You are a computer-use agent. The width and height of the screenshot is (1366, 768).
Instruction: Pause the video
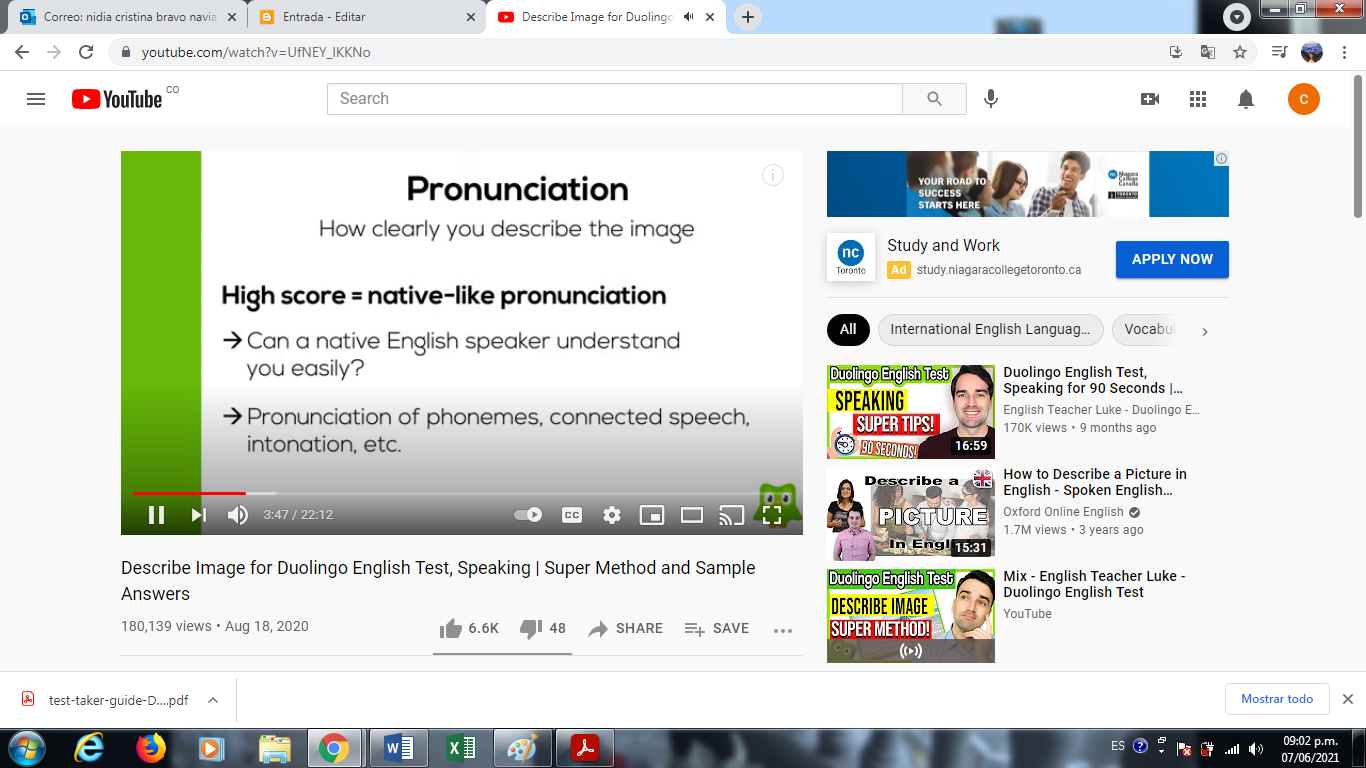coord(156,515)
